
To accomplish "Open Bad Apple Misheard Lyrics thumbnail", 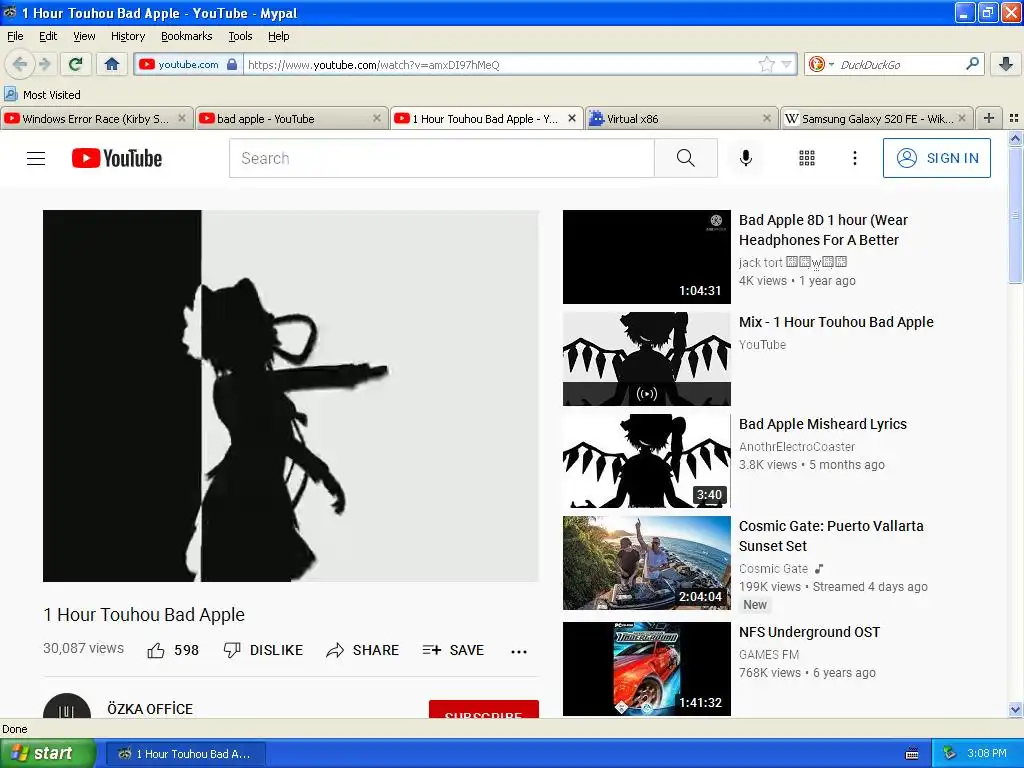I will click(647, 460).
